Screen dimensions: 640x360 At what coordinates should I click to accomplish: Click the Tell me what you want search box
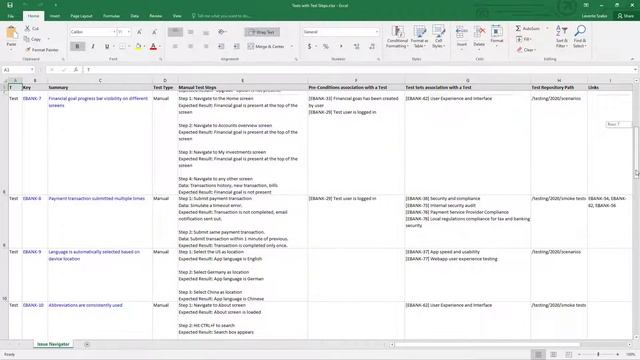click(224, 16)
